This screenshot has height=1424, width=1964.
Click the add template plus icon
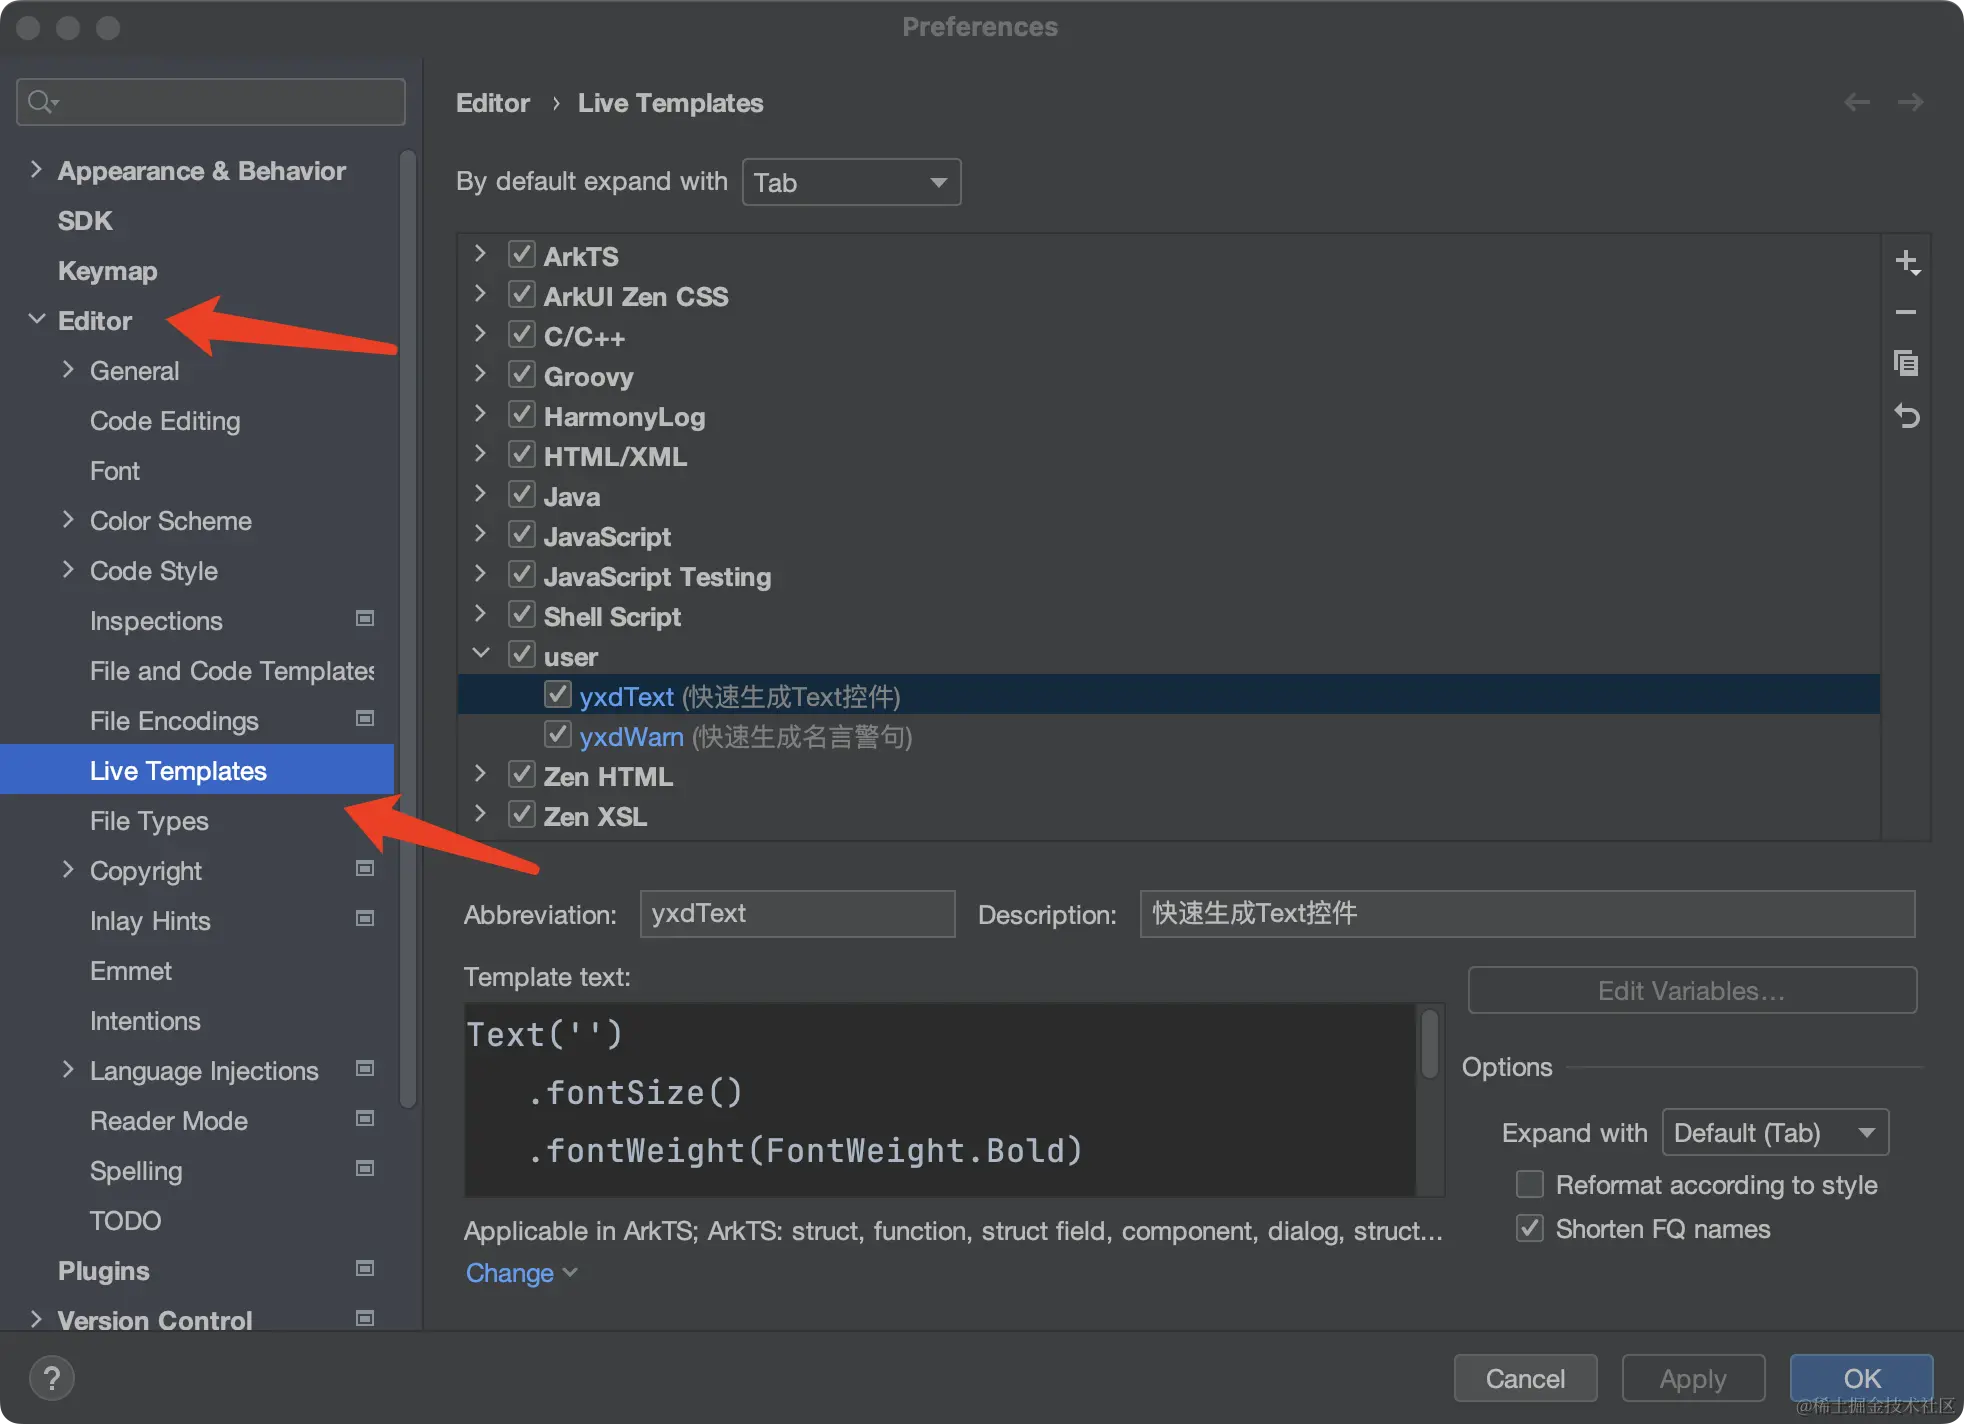pyautogui.click(x=1906, y=262)
